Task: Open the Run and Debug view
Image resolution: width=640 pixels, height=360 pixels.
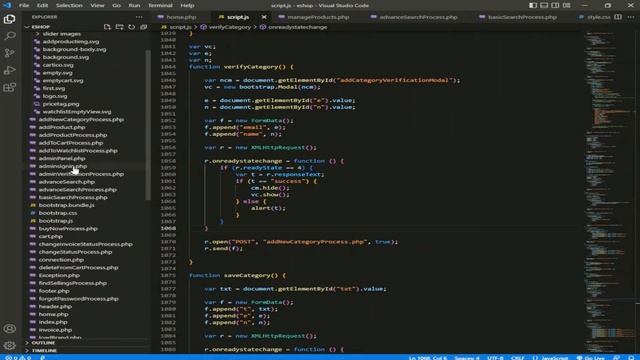Action: point(9,70)
